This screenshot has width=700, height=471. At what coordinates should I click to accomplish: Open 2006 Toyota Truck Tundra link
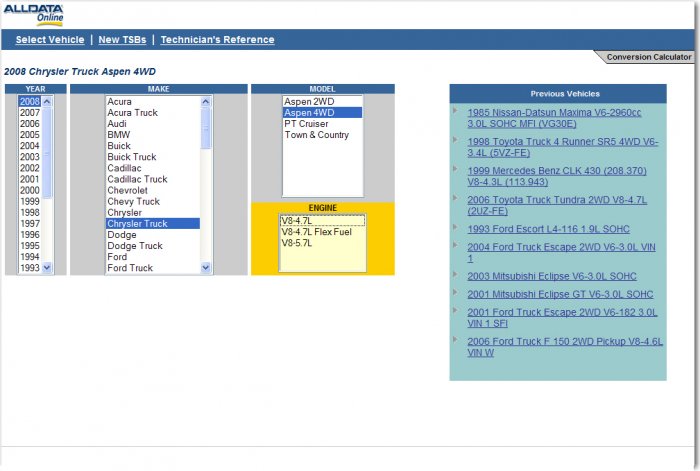pyautogui.click(x=557, y=205)
